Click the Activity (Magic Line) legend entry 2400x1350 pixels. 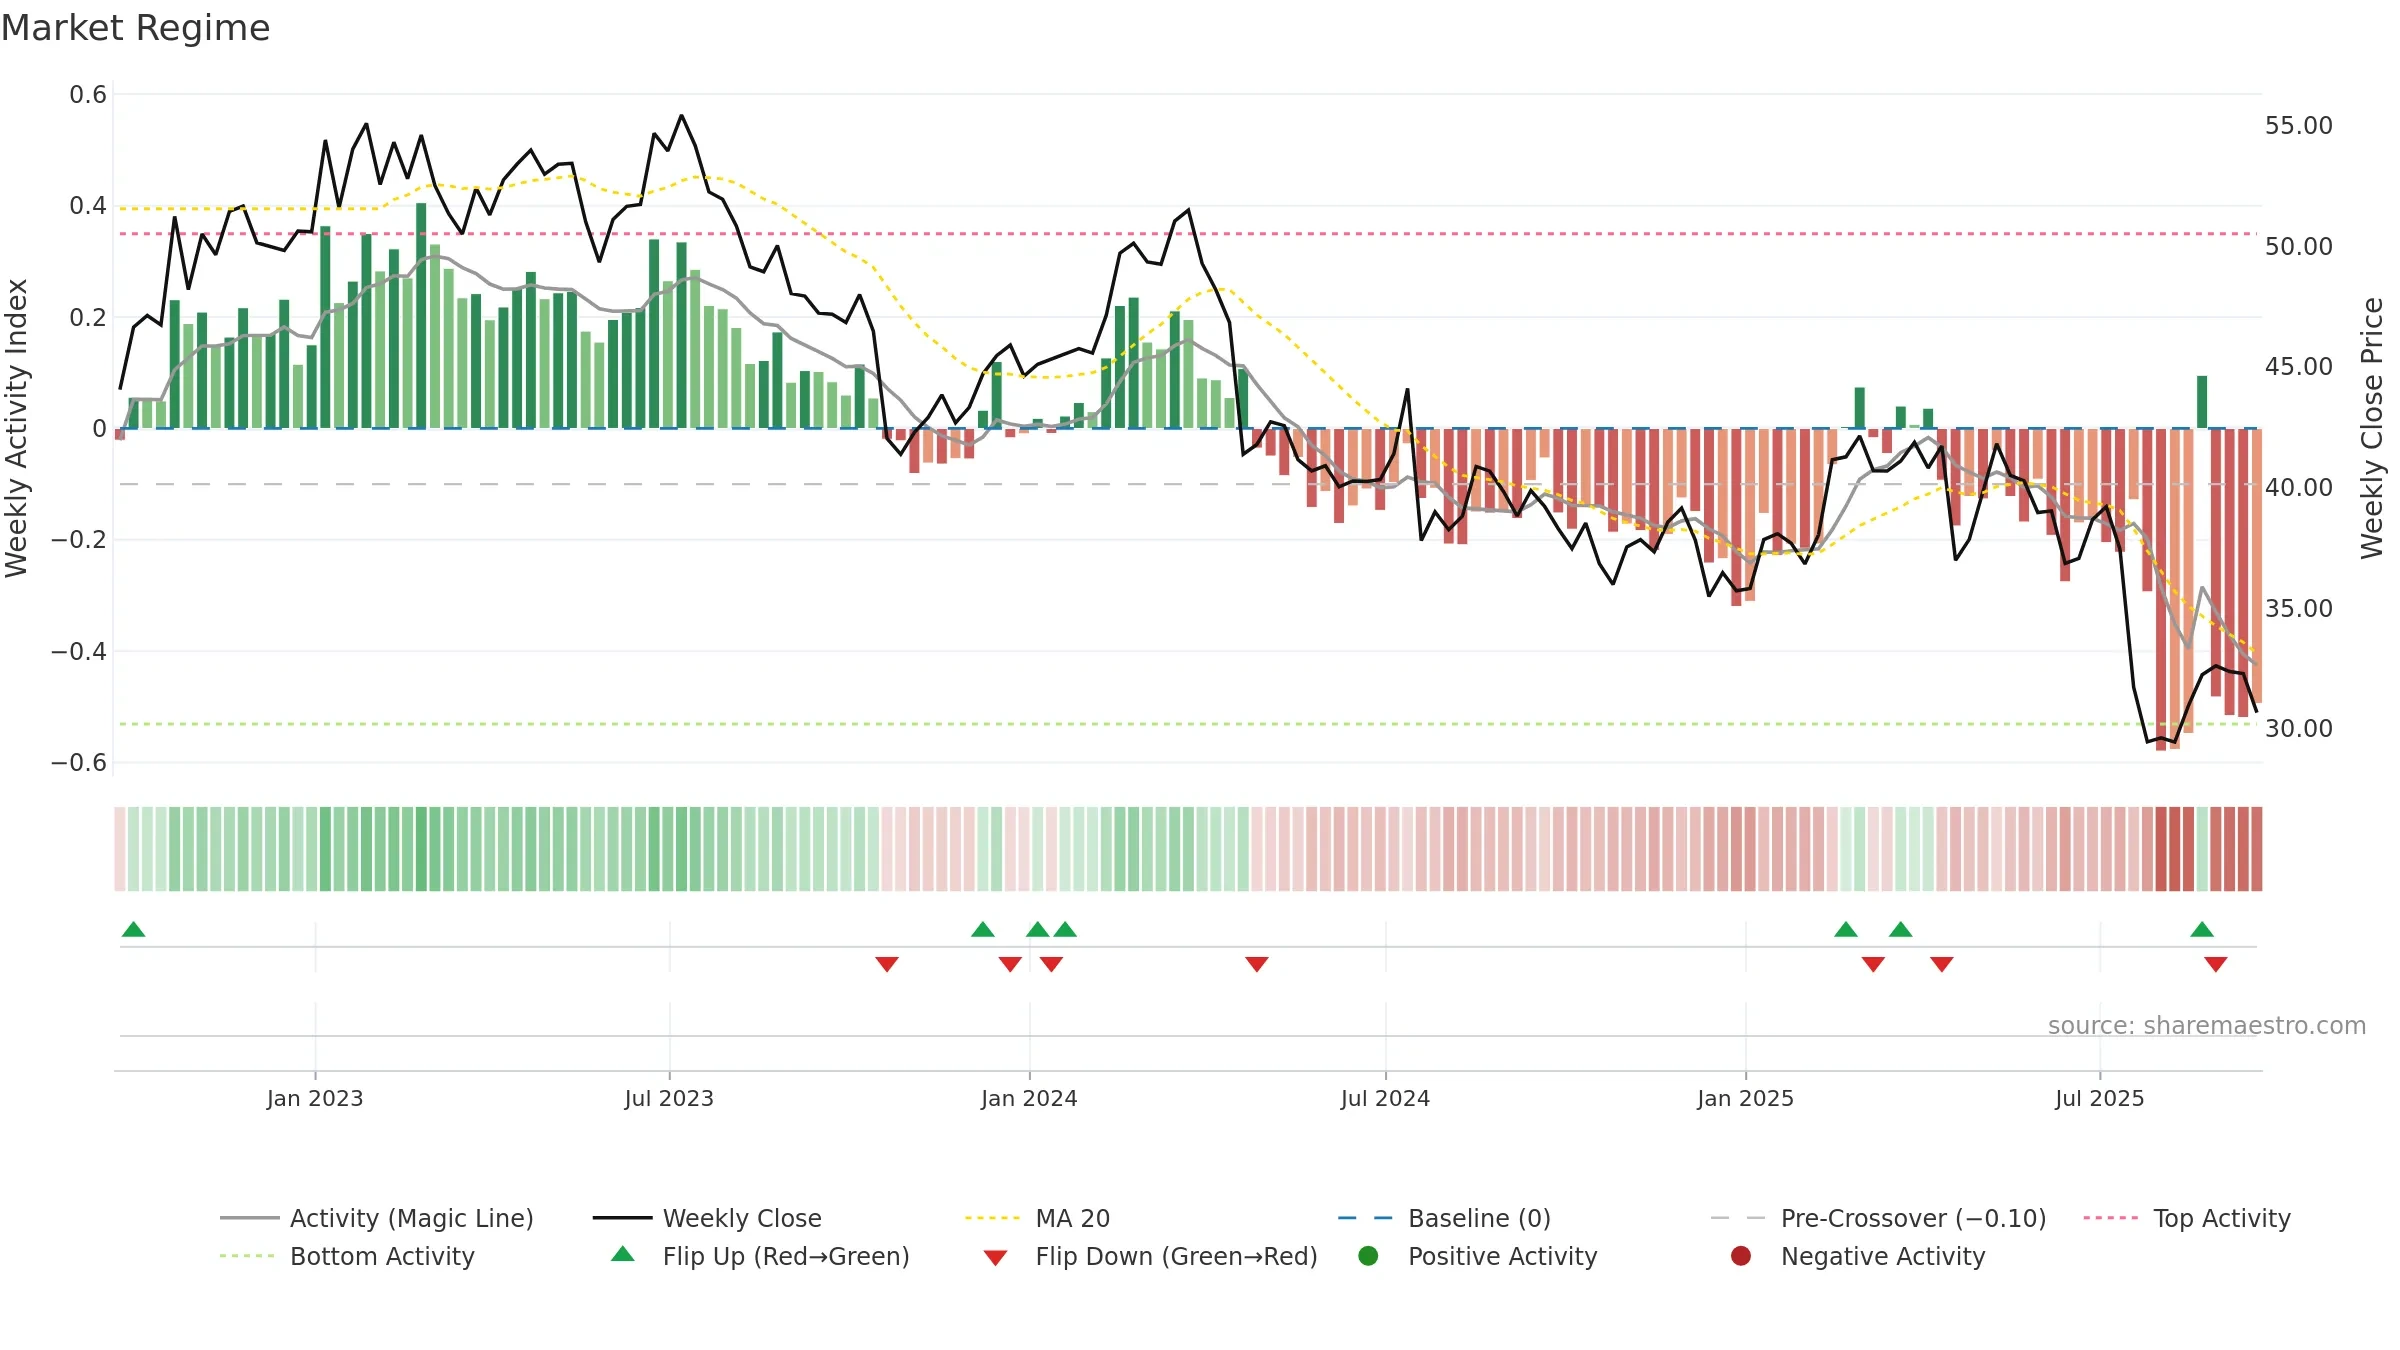click(377, 1218)
